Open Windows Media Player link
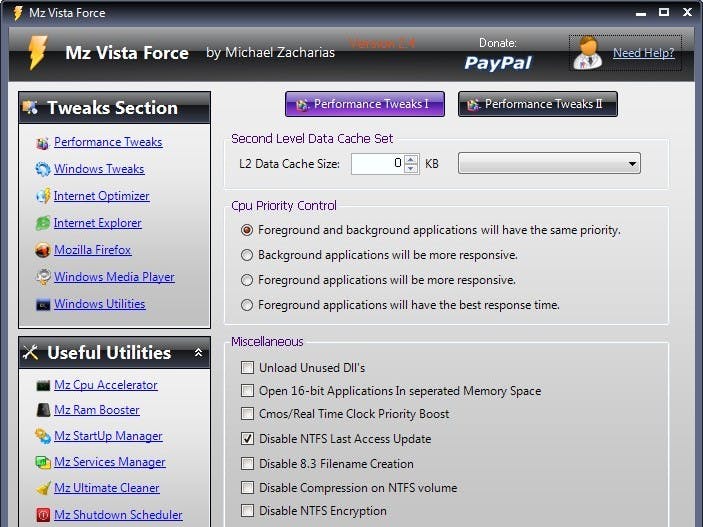The width and height of the screenshot is (703, 527). 114,277
